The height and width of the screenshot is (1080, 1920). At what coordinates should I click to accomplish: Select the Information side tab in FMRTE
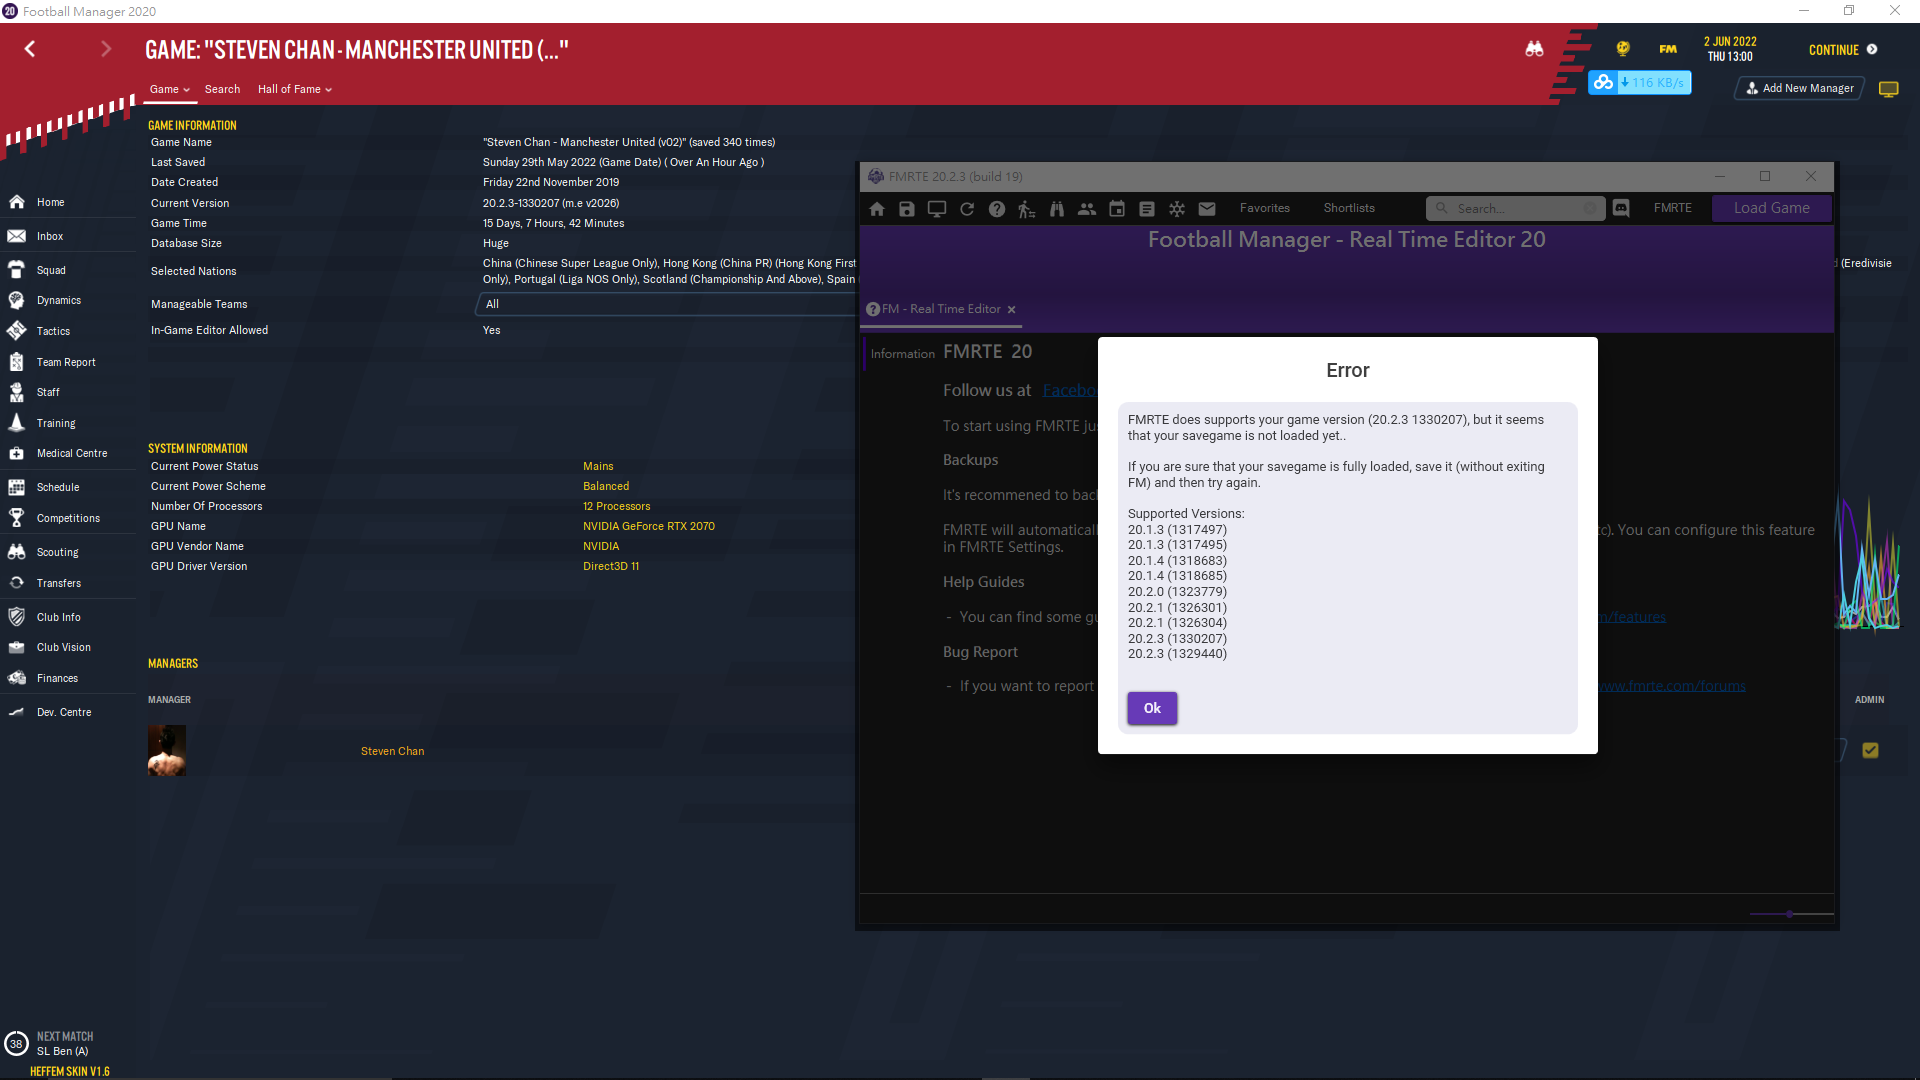902,354
